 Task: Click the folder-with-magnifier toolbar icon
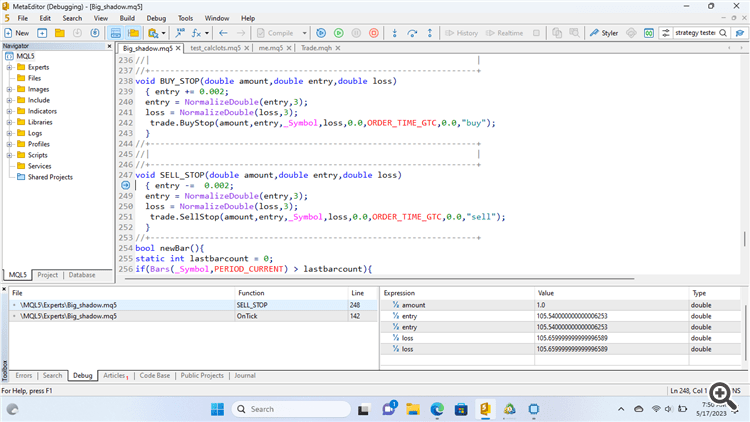(153, 33)
